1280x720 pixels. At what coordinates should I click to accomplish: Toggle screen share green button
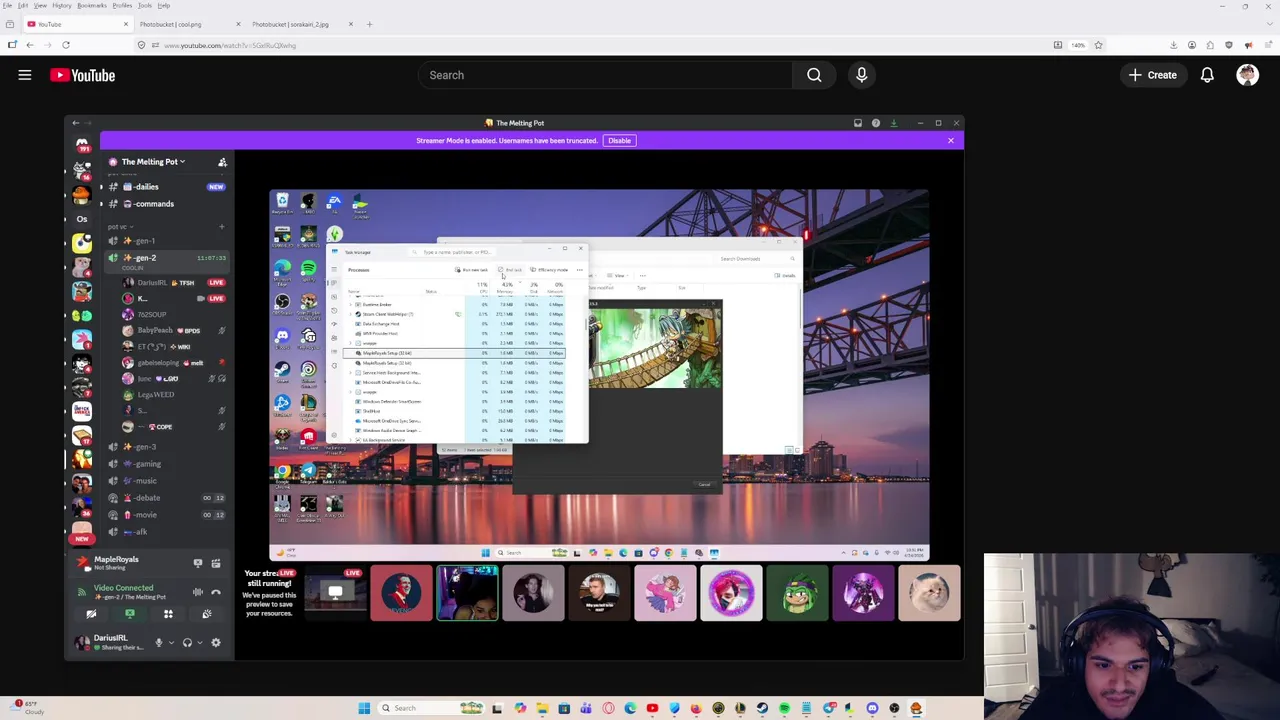[x=129, y=614]
